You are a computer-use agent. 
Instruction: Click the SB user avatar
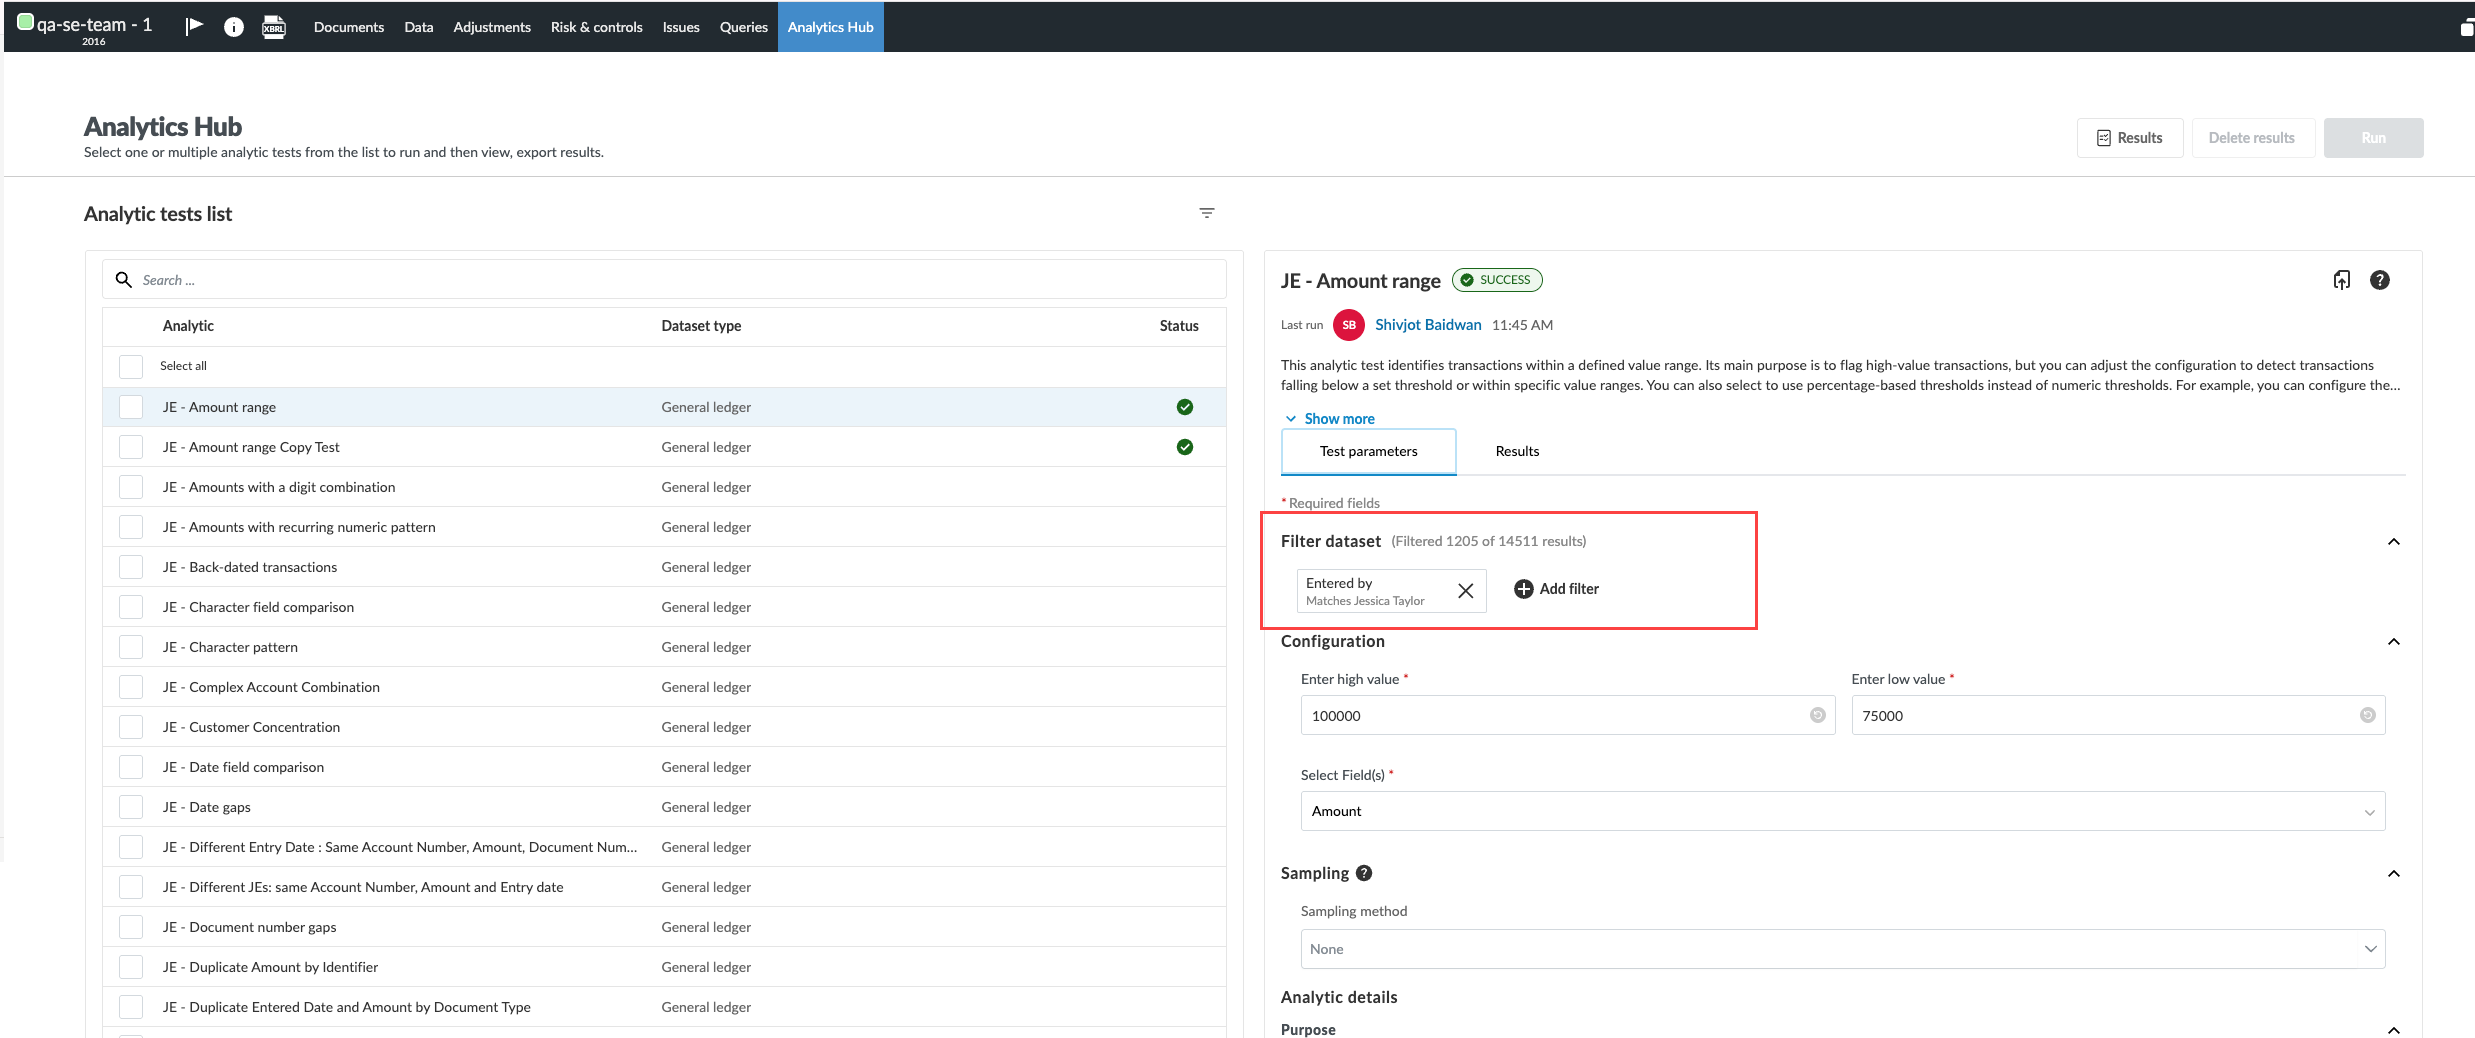[x=1349, y=325]
